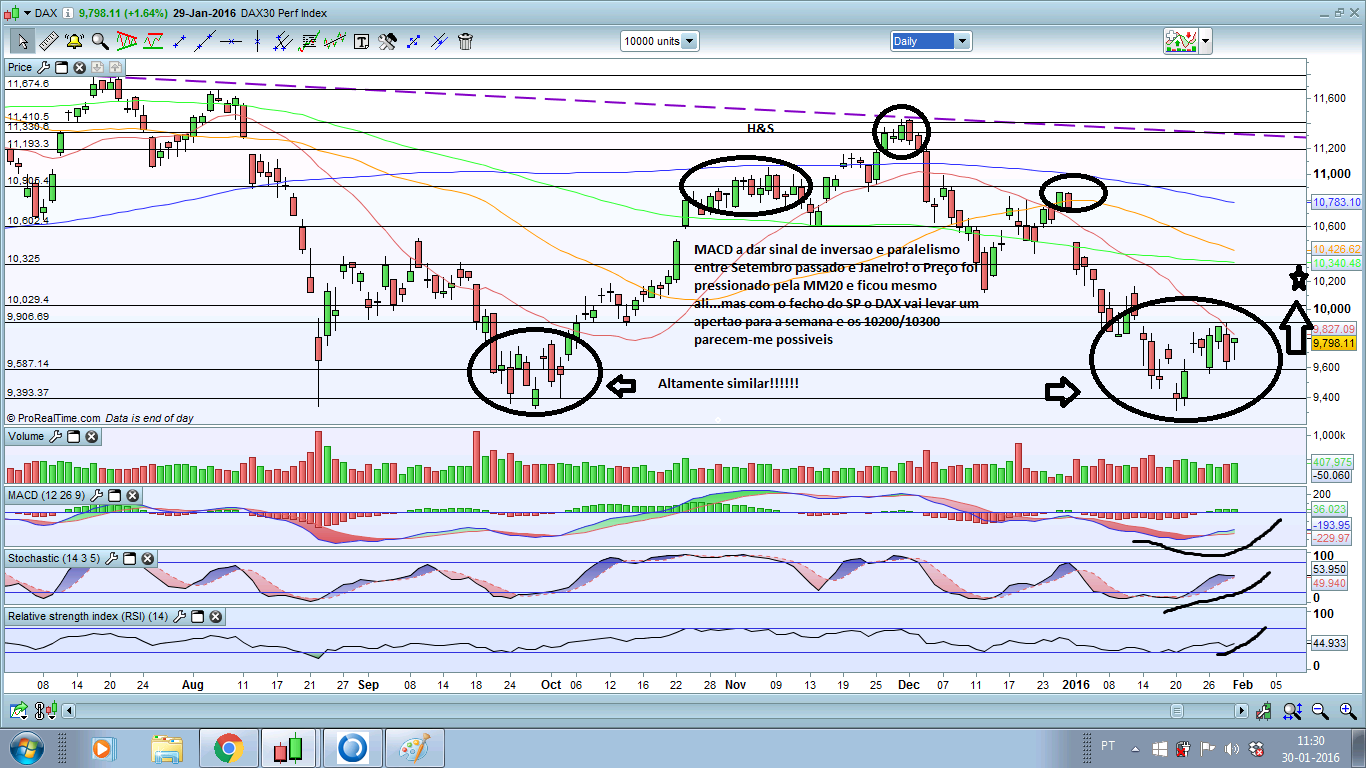Open Google Chrome from the taskbar
Screen dimensions: 1366x768
pyautogui.click(x=228, y=748)
